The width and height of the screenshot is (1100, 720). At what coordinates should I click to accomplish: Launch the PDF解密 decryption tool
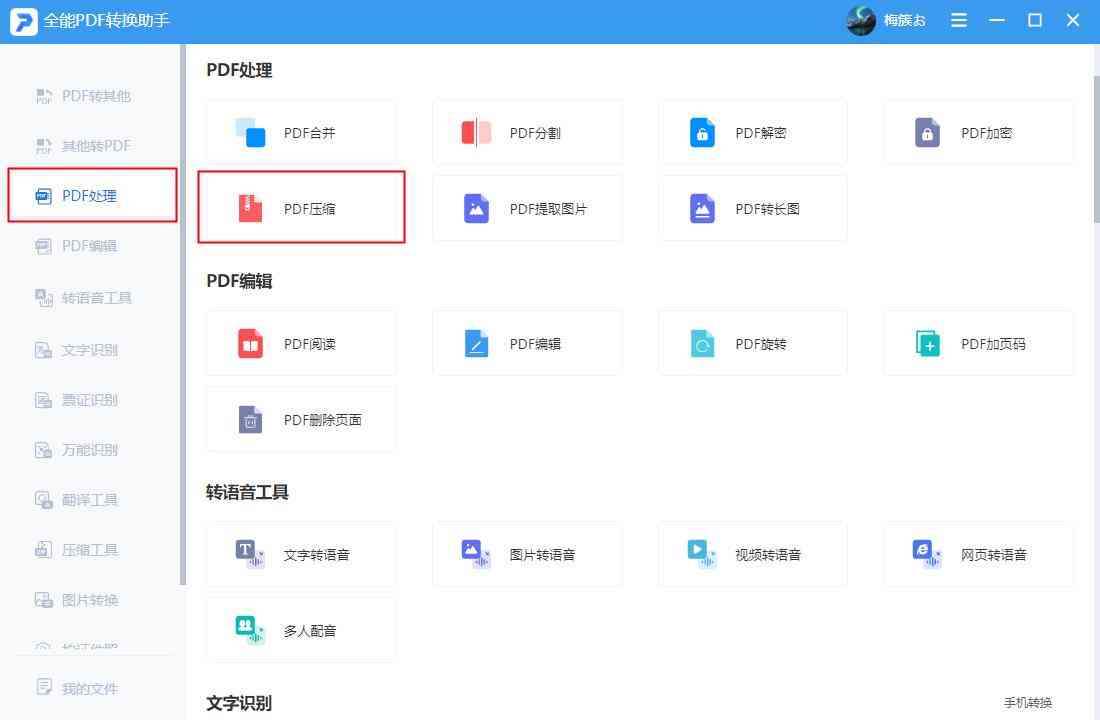click(752, 131)
